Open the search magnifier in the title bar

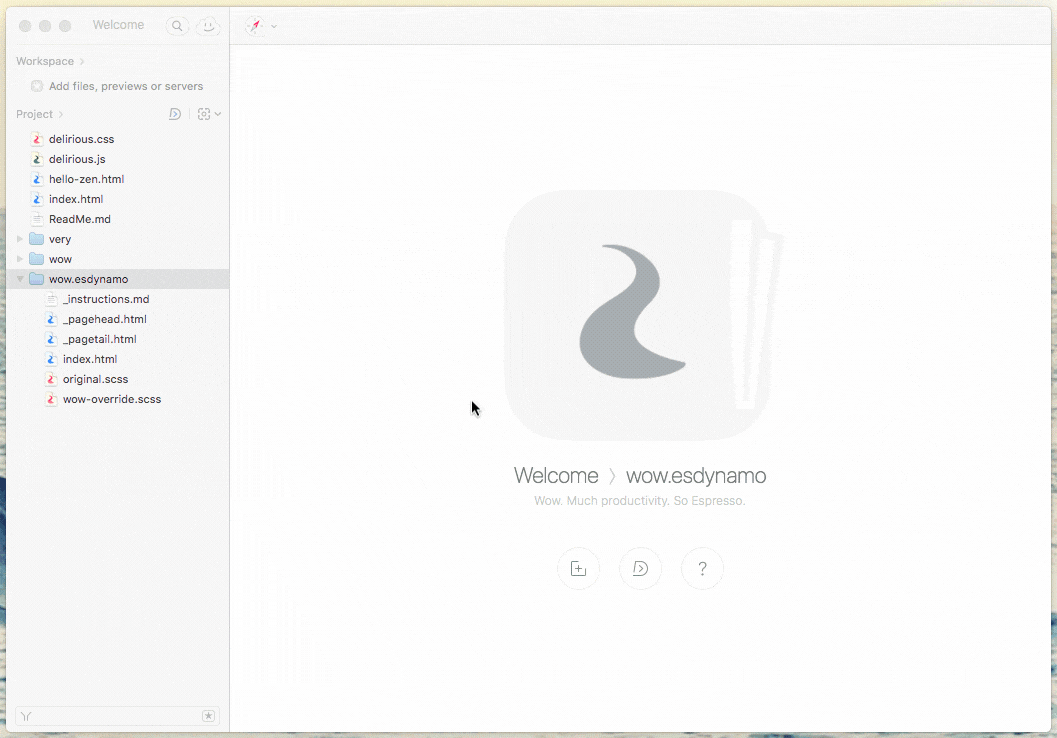[177, 26]
